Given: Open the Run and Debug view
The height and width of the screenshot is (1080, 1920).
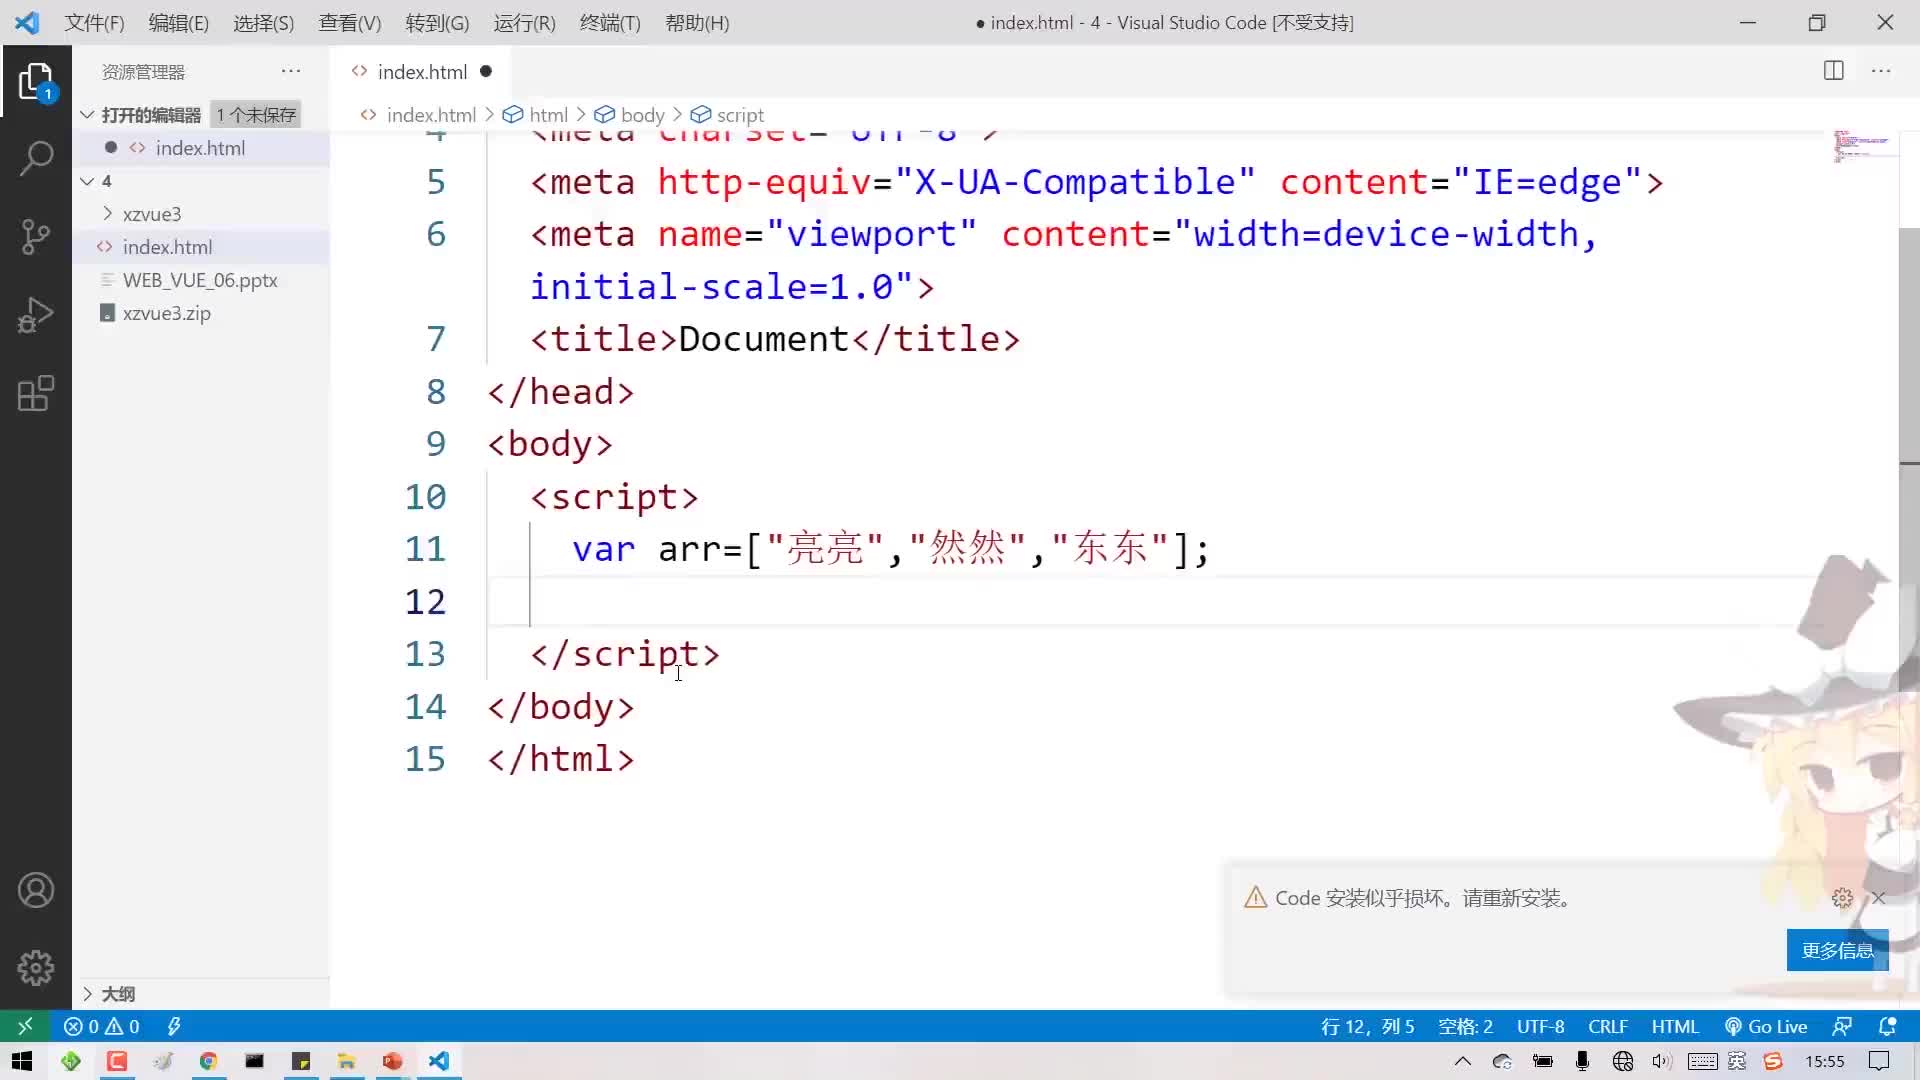Looking at the screenshot, I should [x=36, y=315].
